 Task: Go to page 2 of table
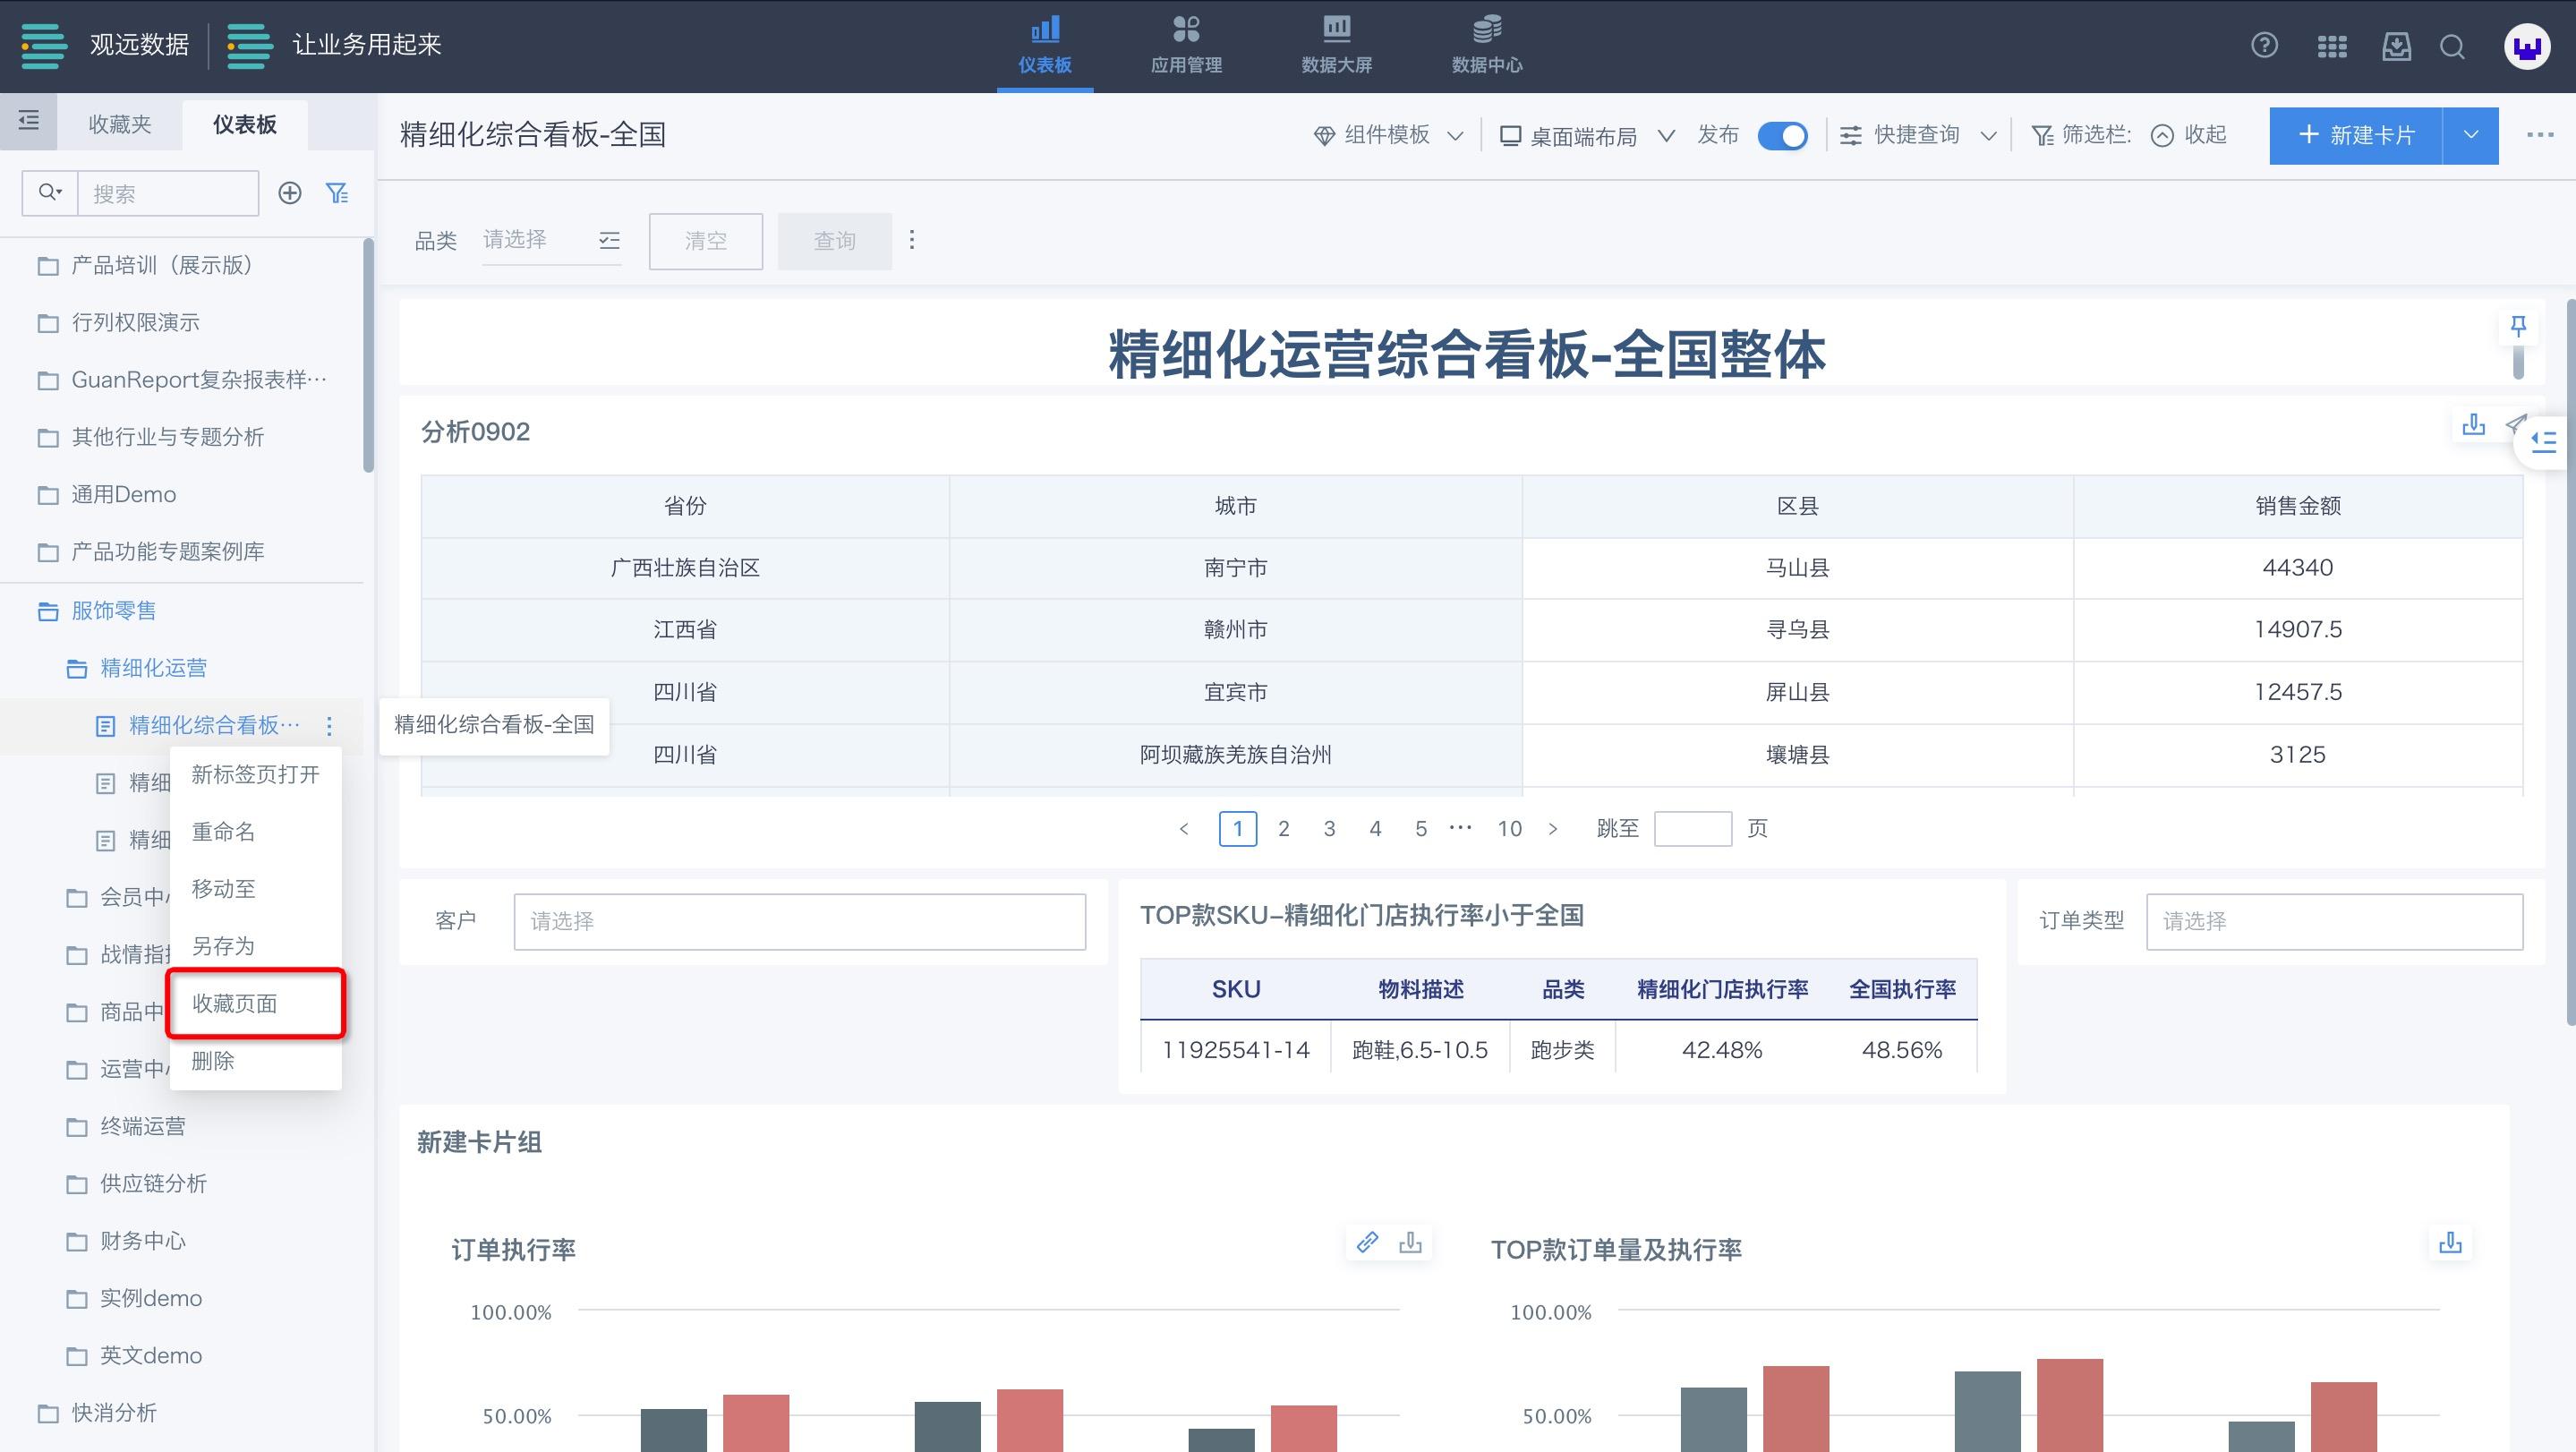(x=1283, y=828)
